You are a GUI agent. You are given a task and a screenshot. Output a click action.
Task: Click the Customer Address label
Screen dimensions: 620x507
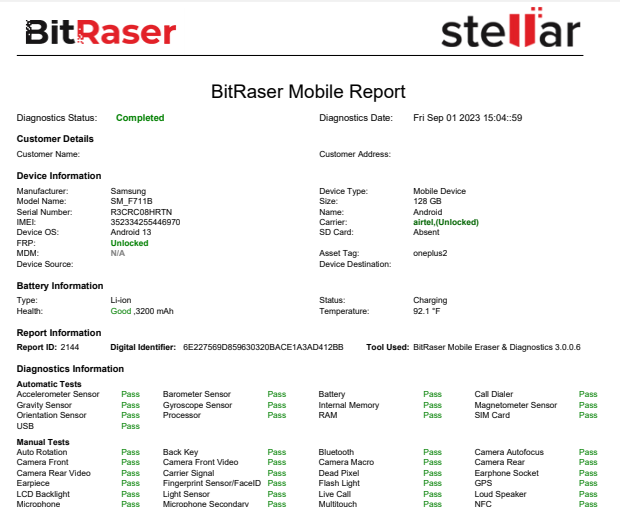click(355, 154)
